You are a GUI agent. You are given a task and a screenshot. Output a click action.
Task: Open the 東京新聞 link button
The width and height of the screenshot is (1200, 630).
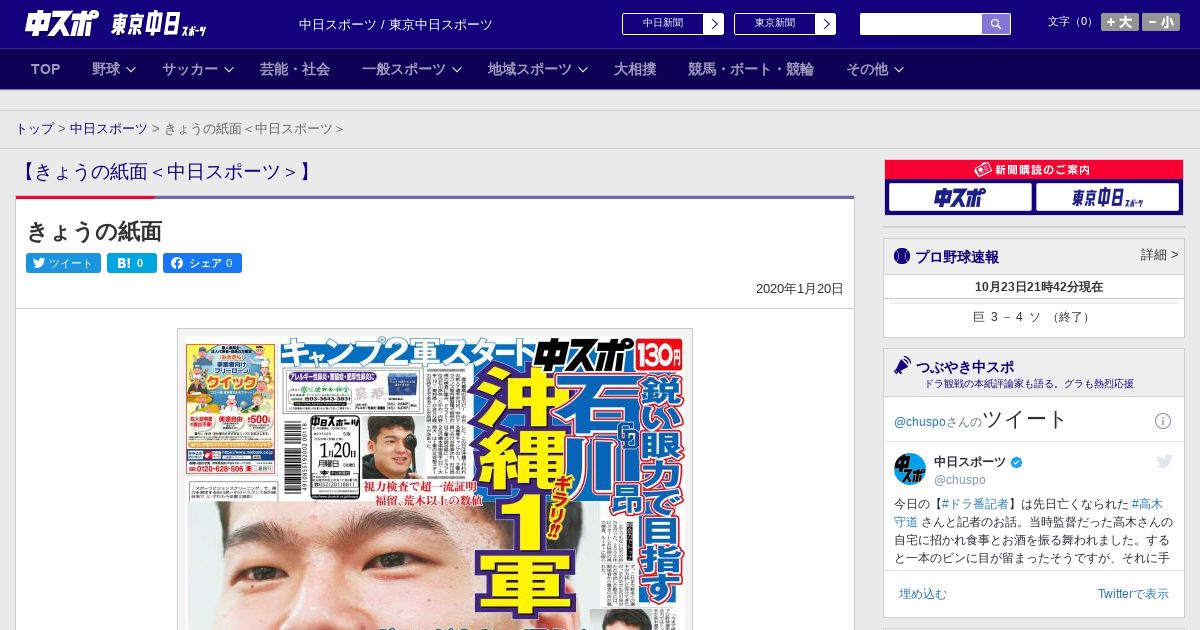[774, 24]
